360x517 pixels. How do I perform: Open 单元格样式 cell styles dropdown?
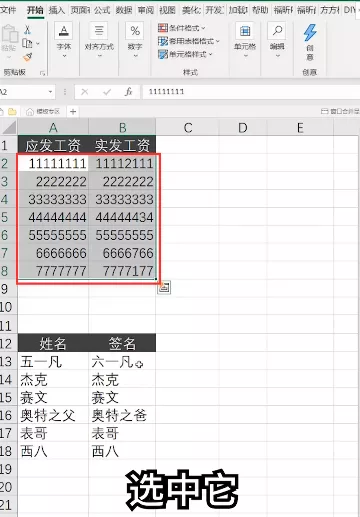[185, 54]
